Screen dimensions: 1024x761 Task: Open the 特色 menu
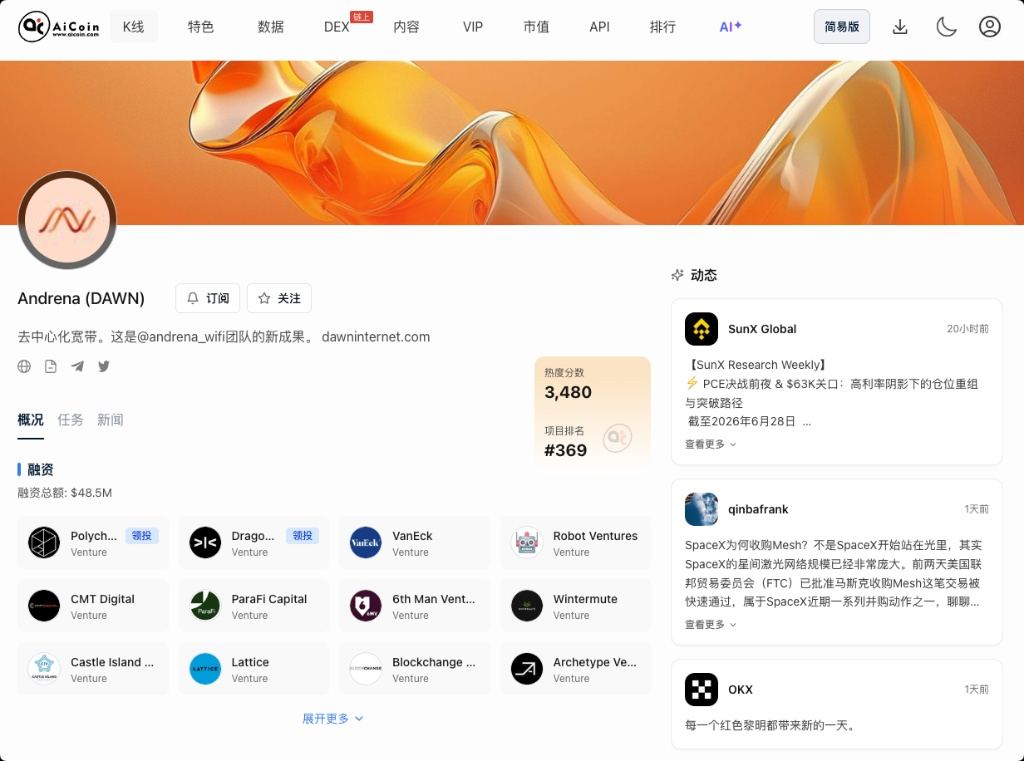(200, 27)
